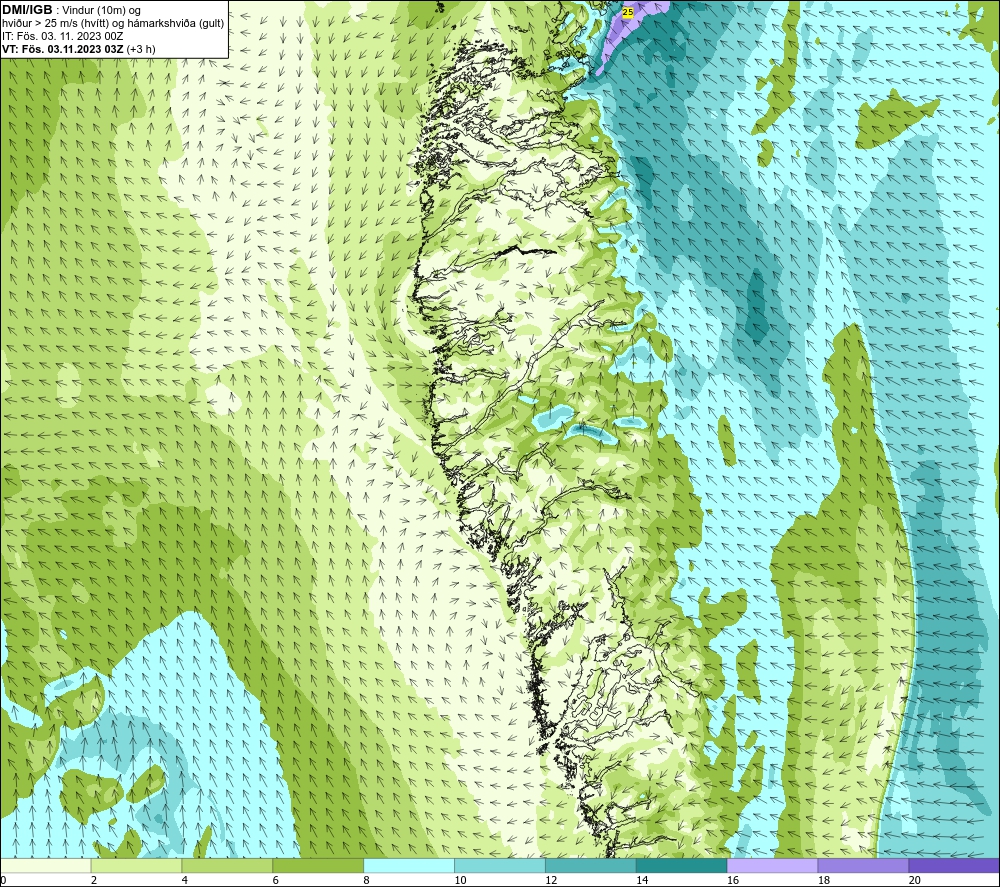This screenshot has height=887, width=1000.
Task: Select the 18–20 m/s medium purple legend swatch
Action: click(863, 865)
